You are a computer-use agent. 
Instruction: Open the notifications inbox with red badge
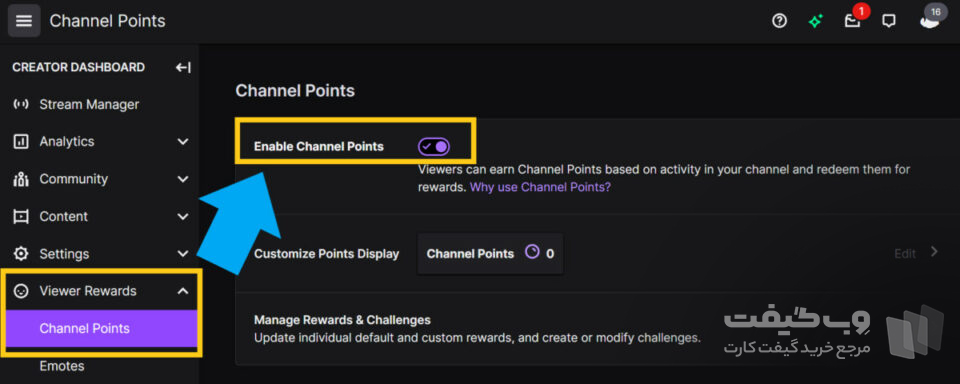[x=853, y=20]
